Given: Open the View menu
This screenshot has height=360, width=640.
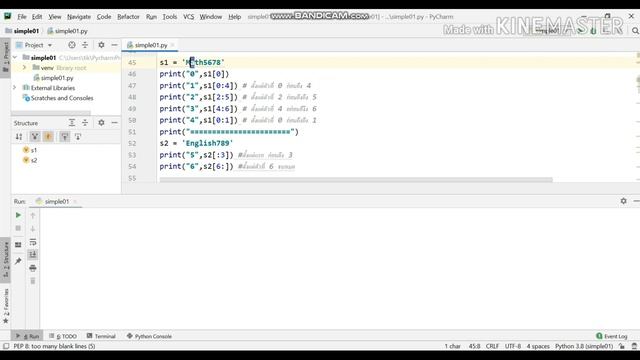Looking at the screenshot, I should point(55,17).
